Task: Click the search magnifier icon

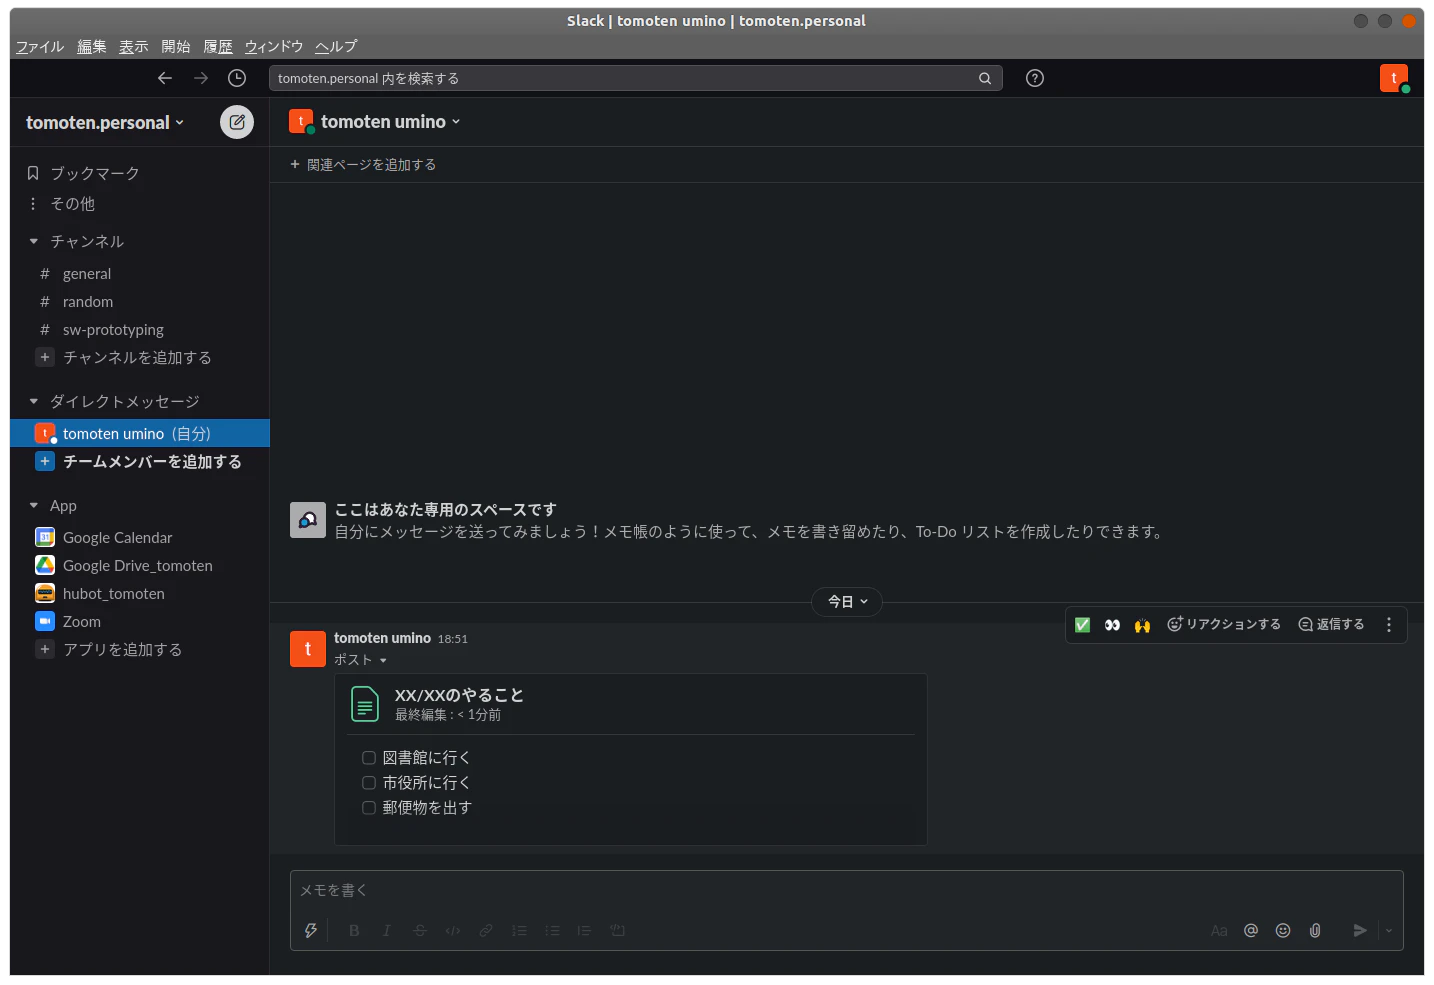Action: coord(985,78)
